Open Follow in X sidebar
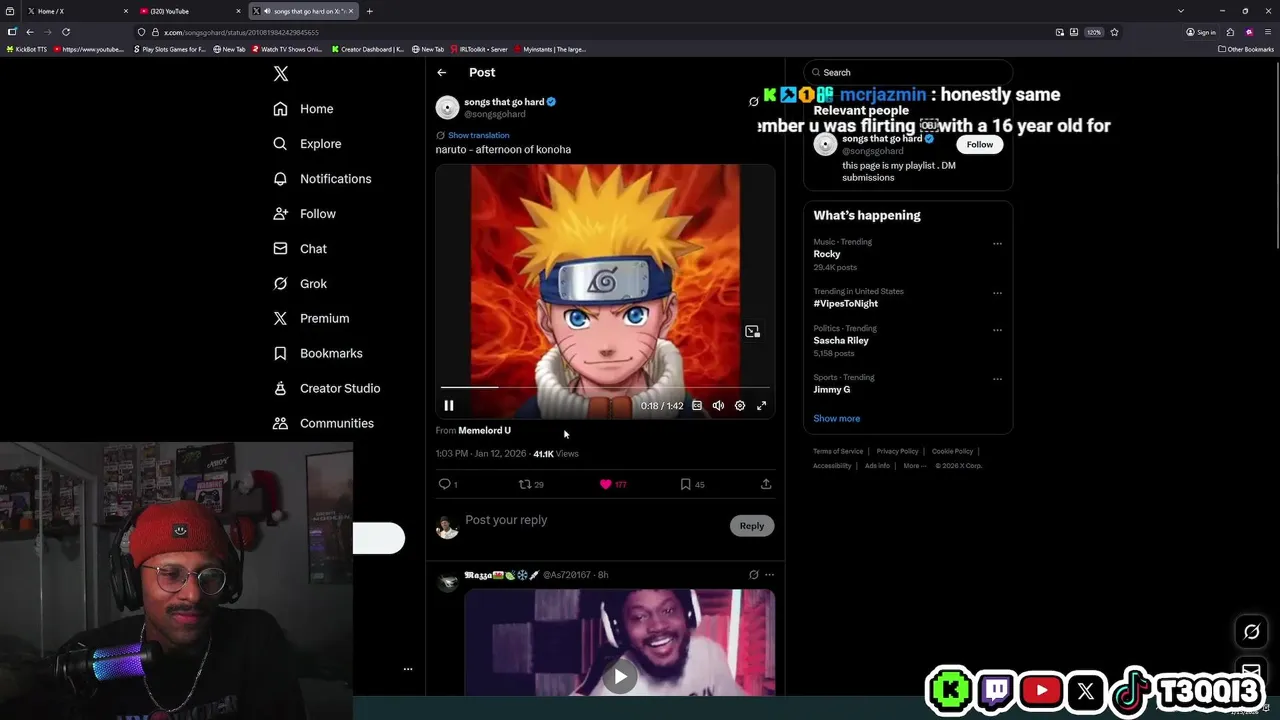The width and height of the screenshot is (1280, 720). pos(305,214)
